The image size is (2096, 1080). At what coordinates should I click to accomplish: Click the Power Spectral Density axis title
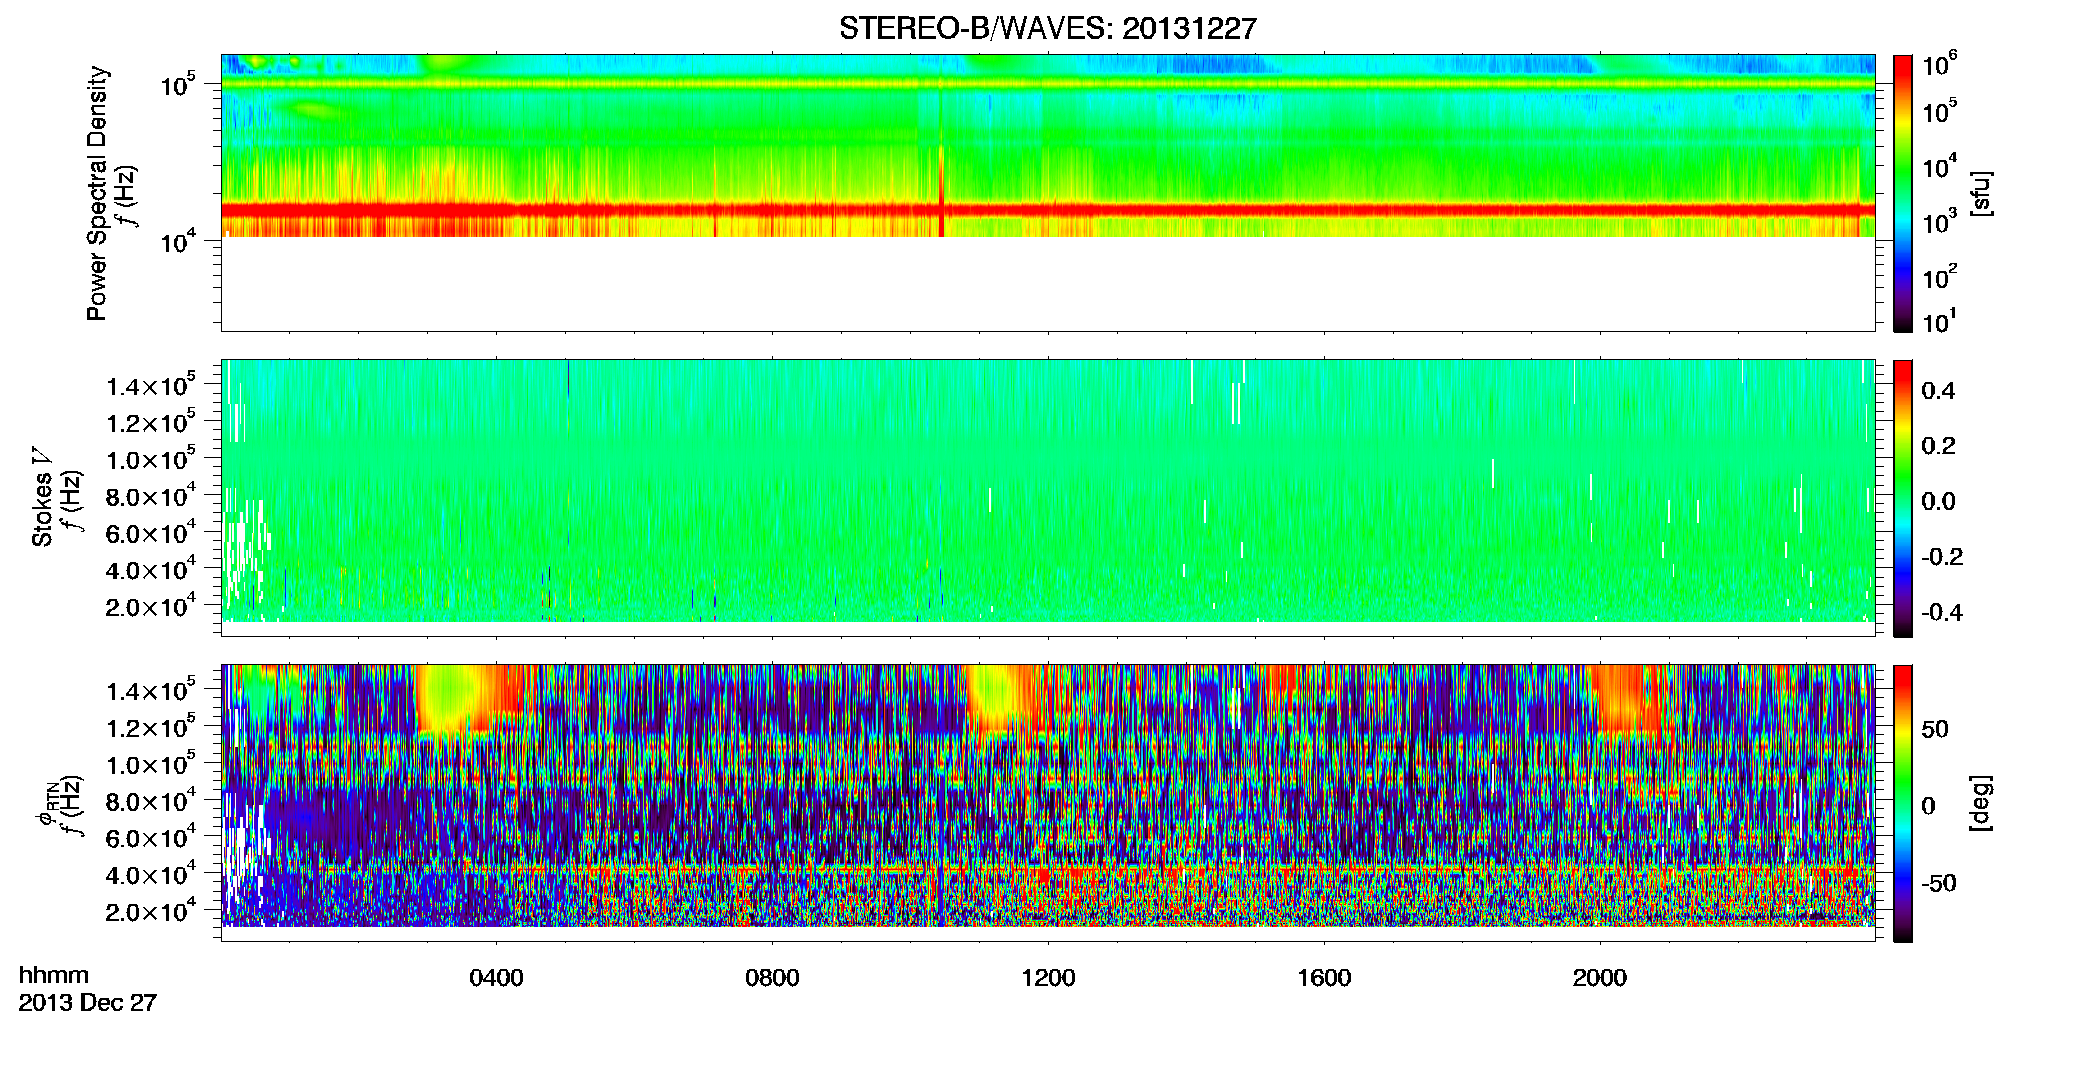(97, 193)
